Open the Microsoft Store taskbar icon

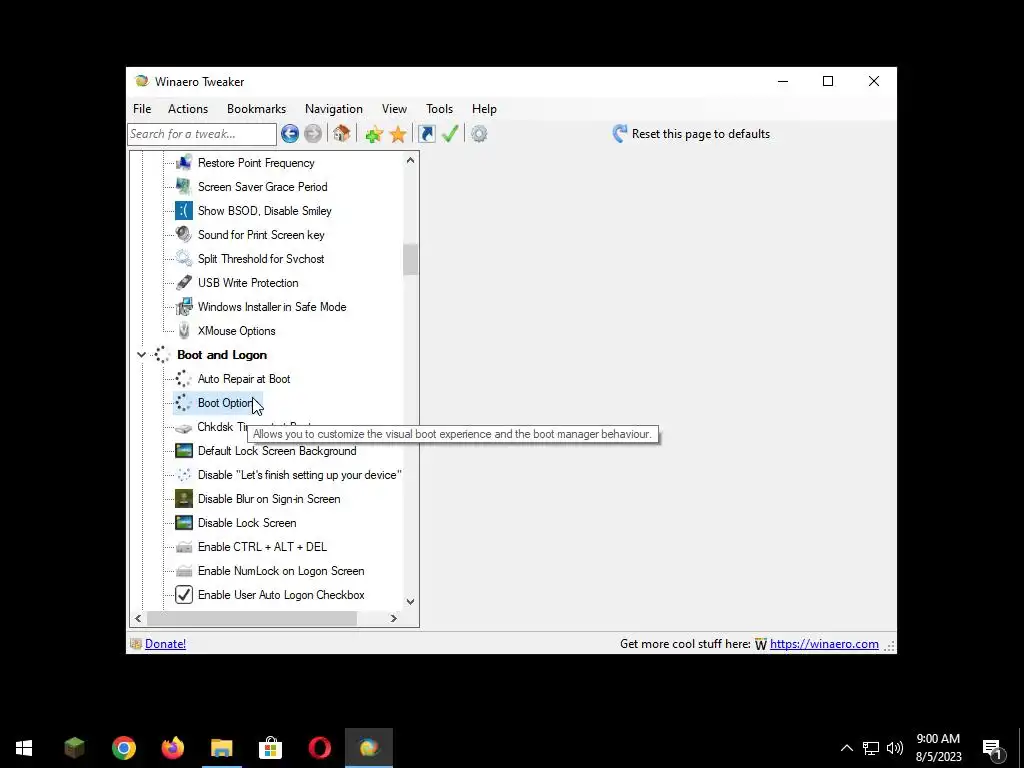coord(270,748)
